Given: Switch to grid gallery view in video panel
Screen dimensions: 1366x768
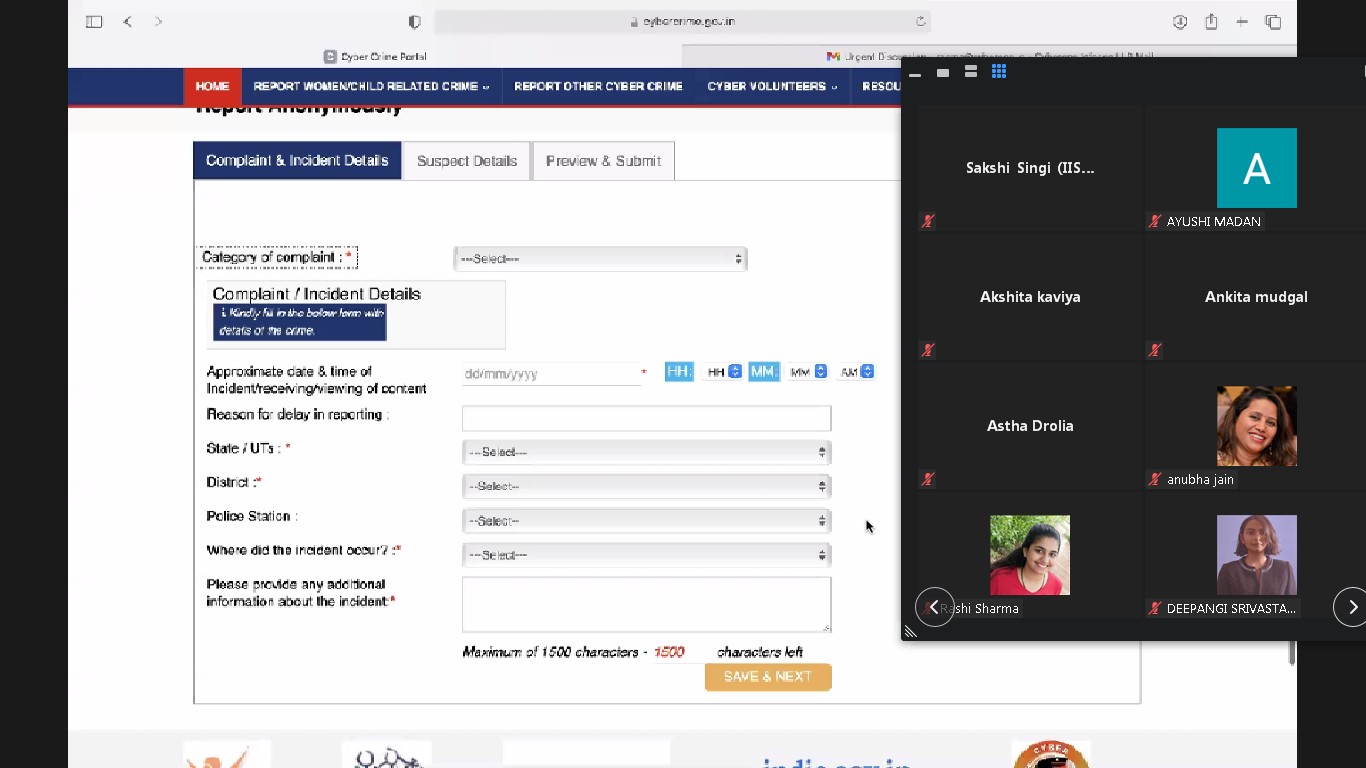Looking at the screenshot, I should tap(998, 72).
